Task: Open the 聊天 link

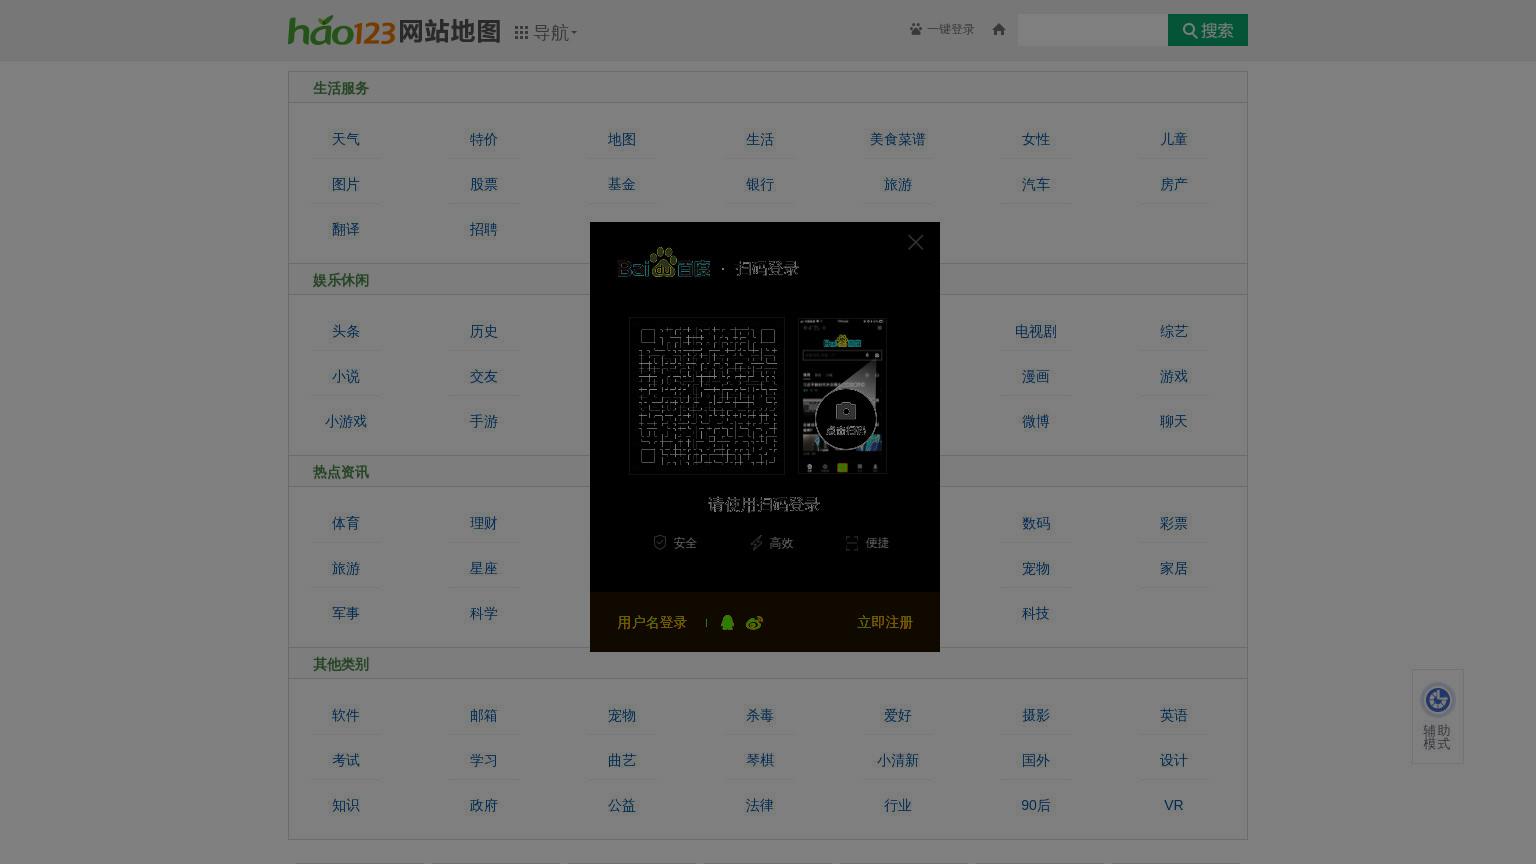Action: coord(1174,421)
